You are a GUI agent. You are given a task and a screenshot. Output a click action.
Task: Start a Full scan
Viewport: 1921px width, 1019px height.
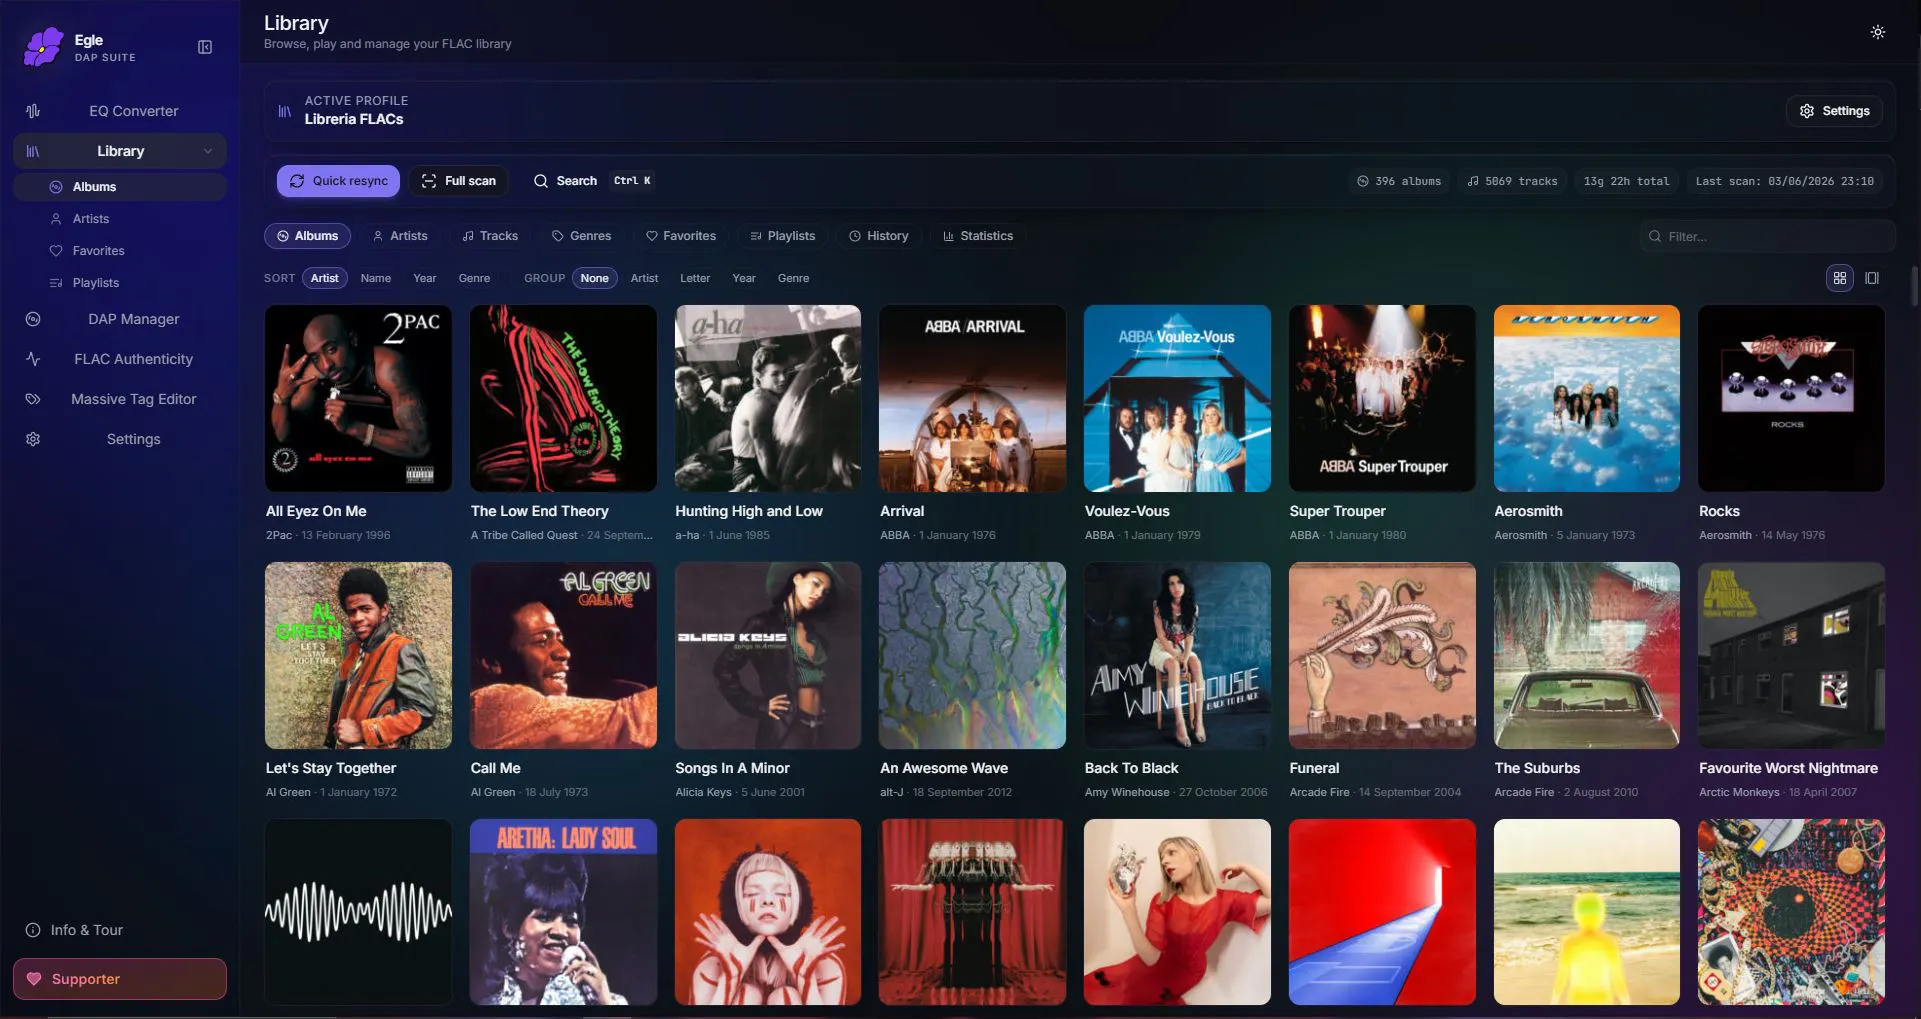pos(459,181)
